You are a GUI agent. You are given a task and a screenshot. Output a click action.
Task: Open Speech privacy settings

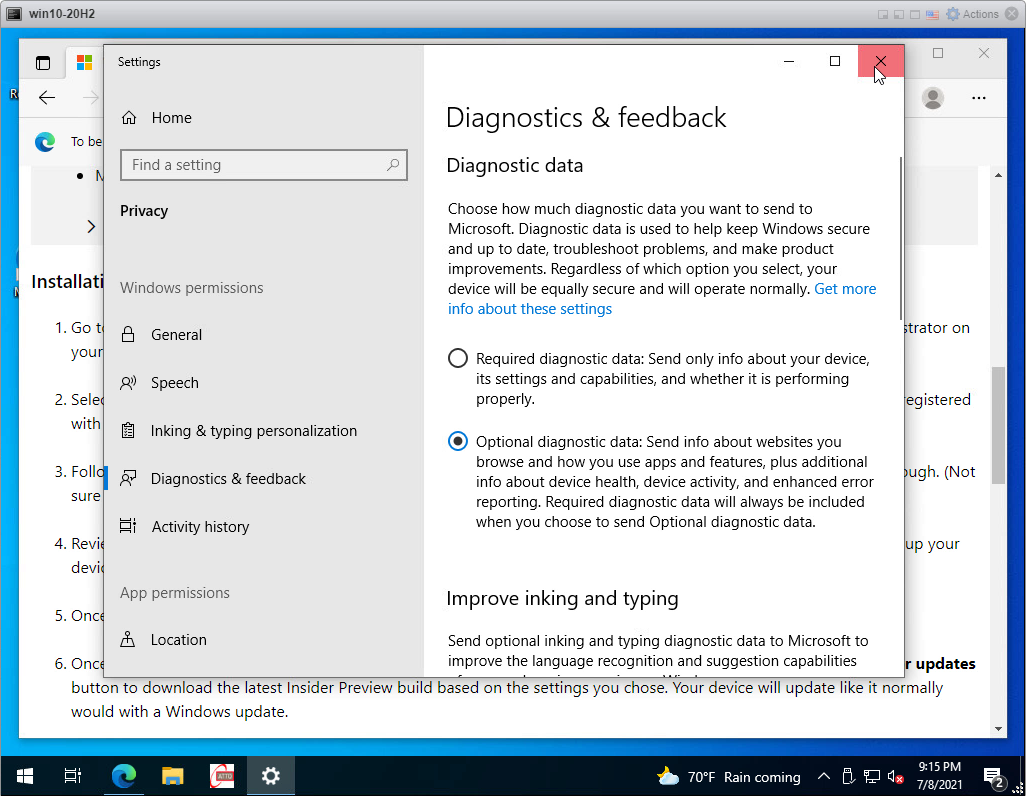click(x=160, y=383)
